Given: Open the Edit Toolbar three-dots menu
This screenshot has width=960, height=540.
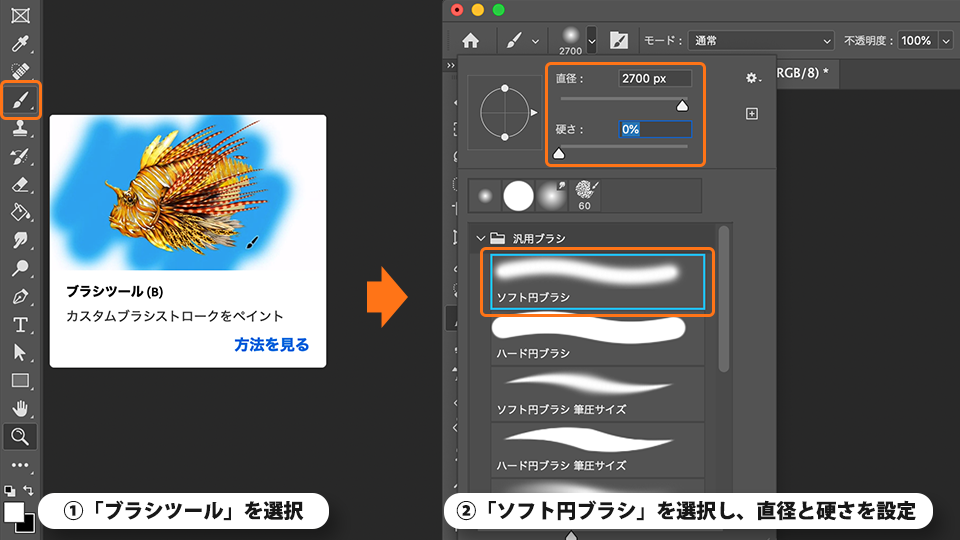Looking at the screenshot, I should 20,465.
